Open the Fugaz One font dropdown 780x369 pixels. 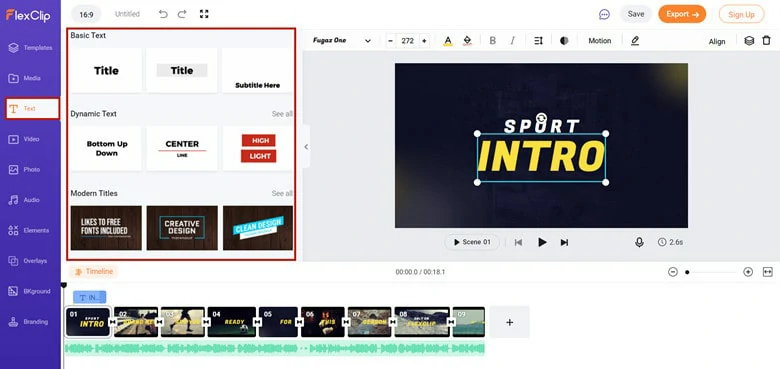pyautogui.click(x=342, y=41)
